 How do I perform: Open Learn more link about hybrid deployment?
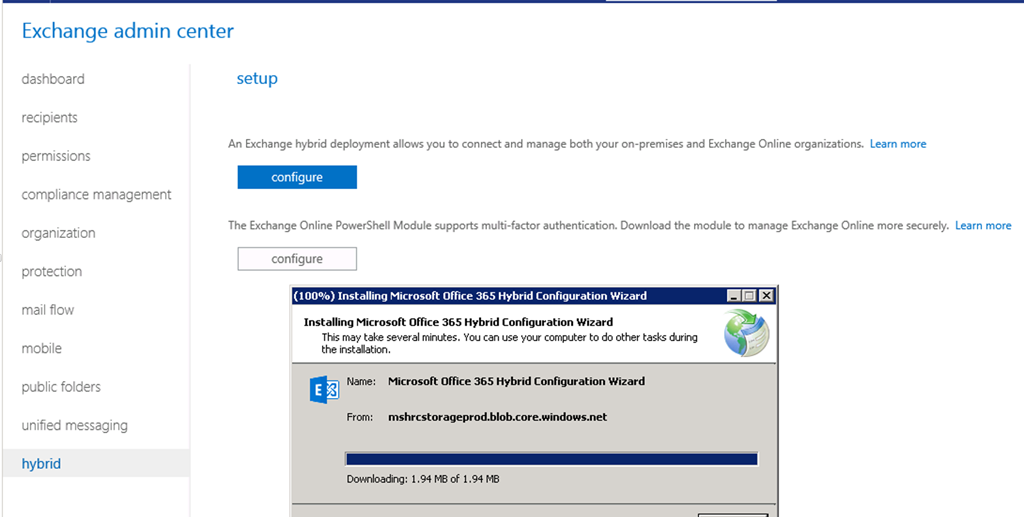(x=898, y=144)
